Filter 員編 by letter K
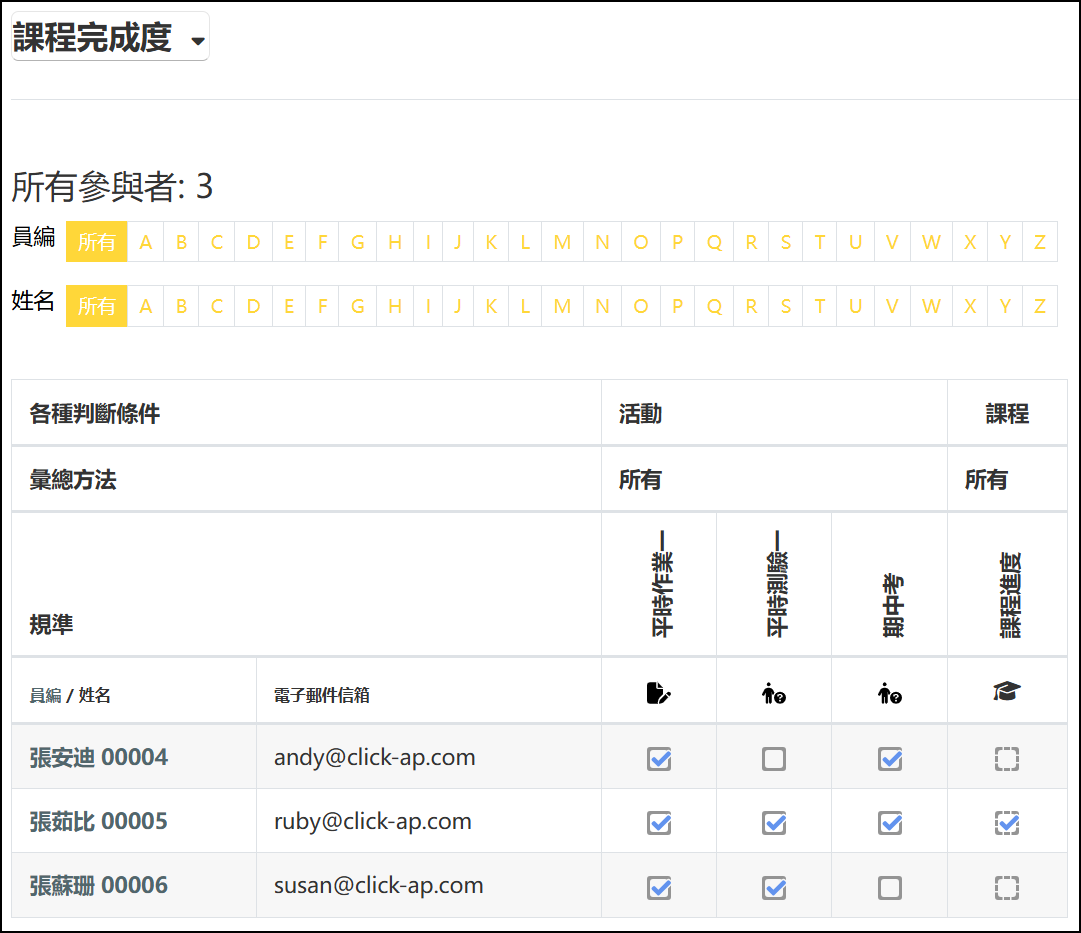The image size is (1081, 933). pos(492,242)
